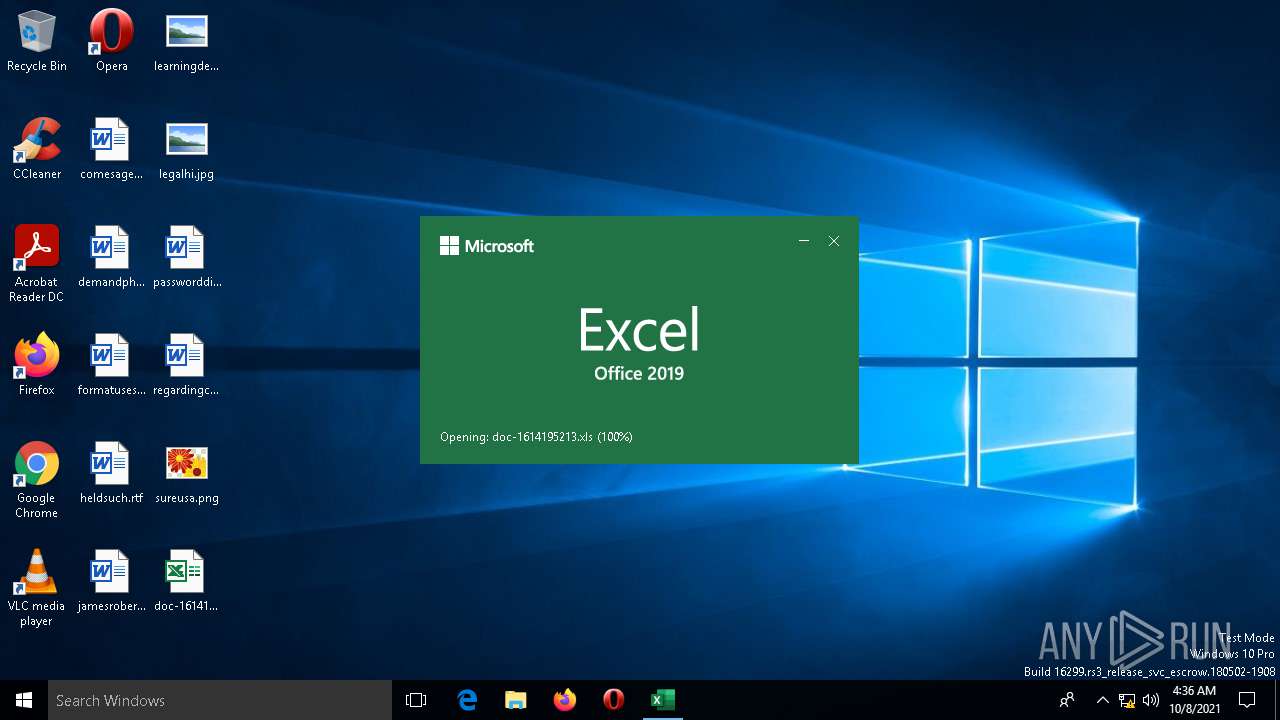This screenshot has width=1280, height=720.
Task: Launch Firefox from the desktop icon
Action: pos(37,365)
